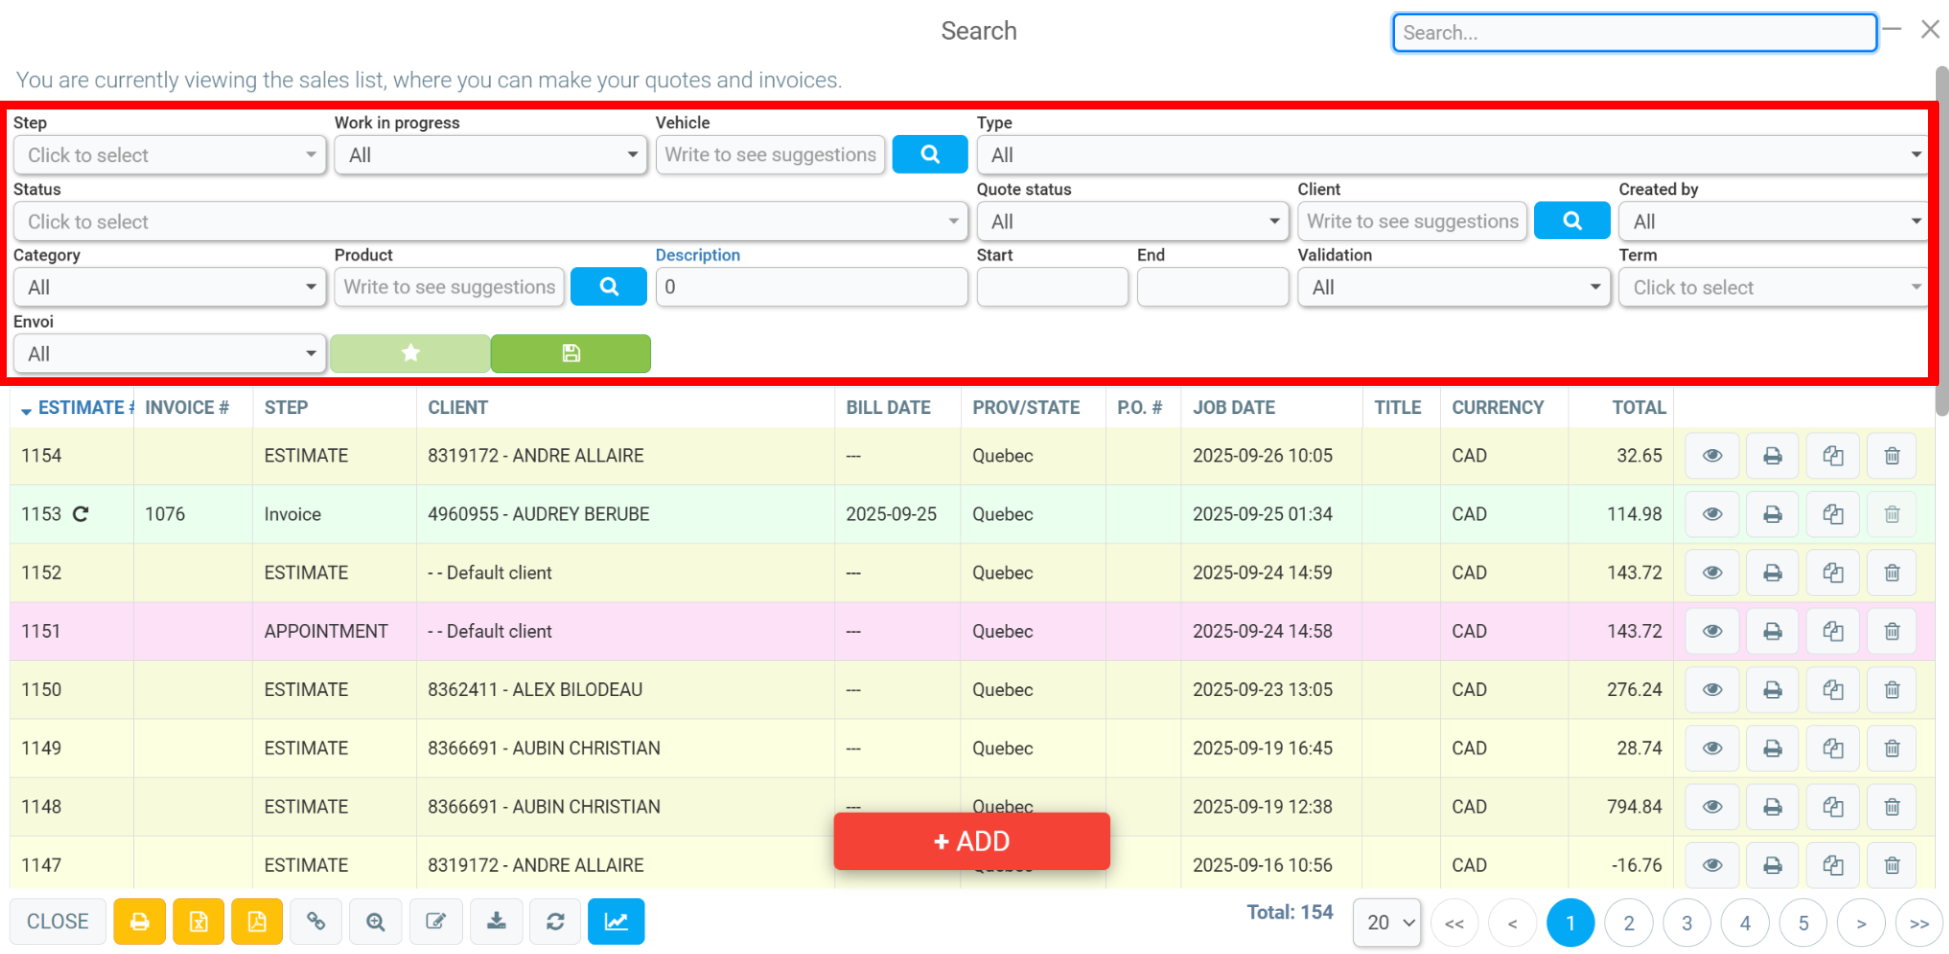Click the CLOSE button

coord(58,921)
